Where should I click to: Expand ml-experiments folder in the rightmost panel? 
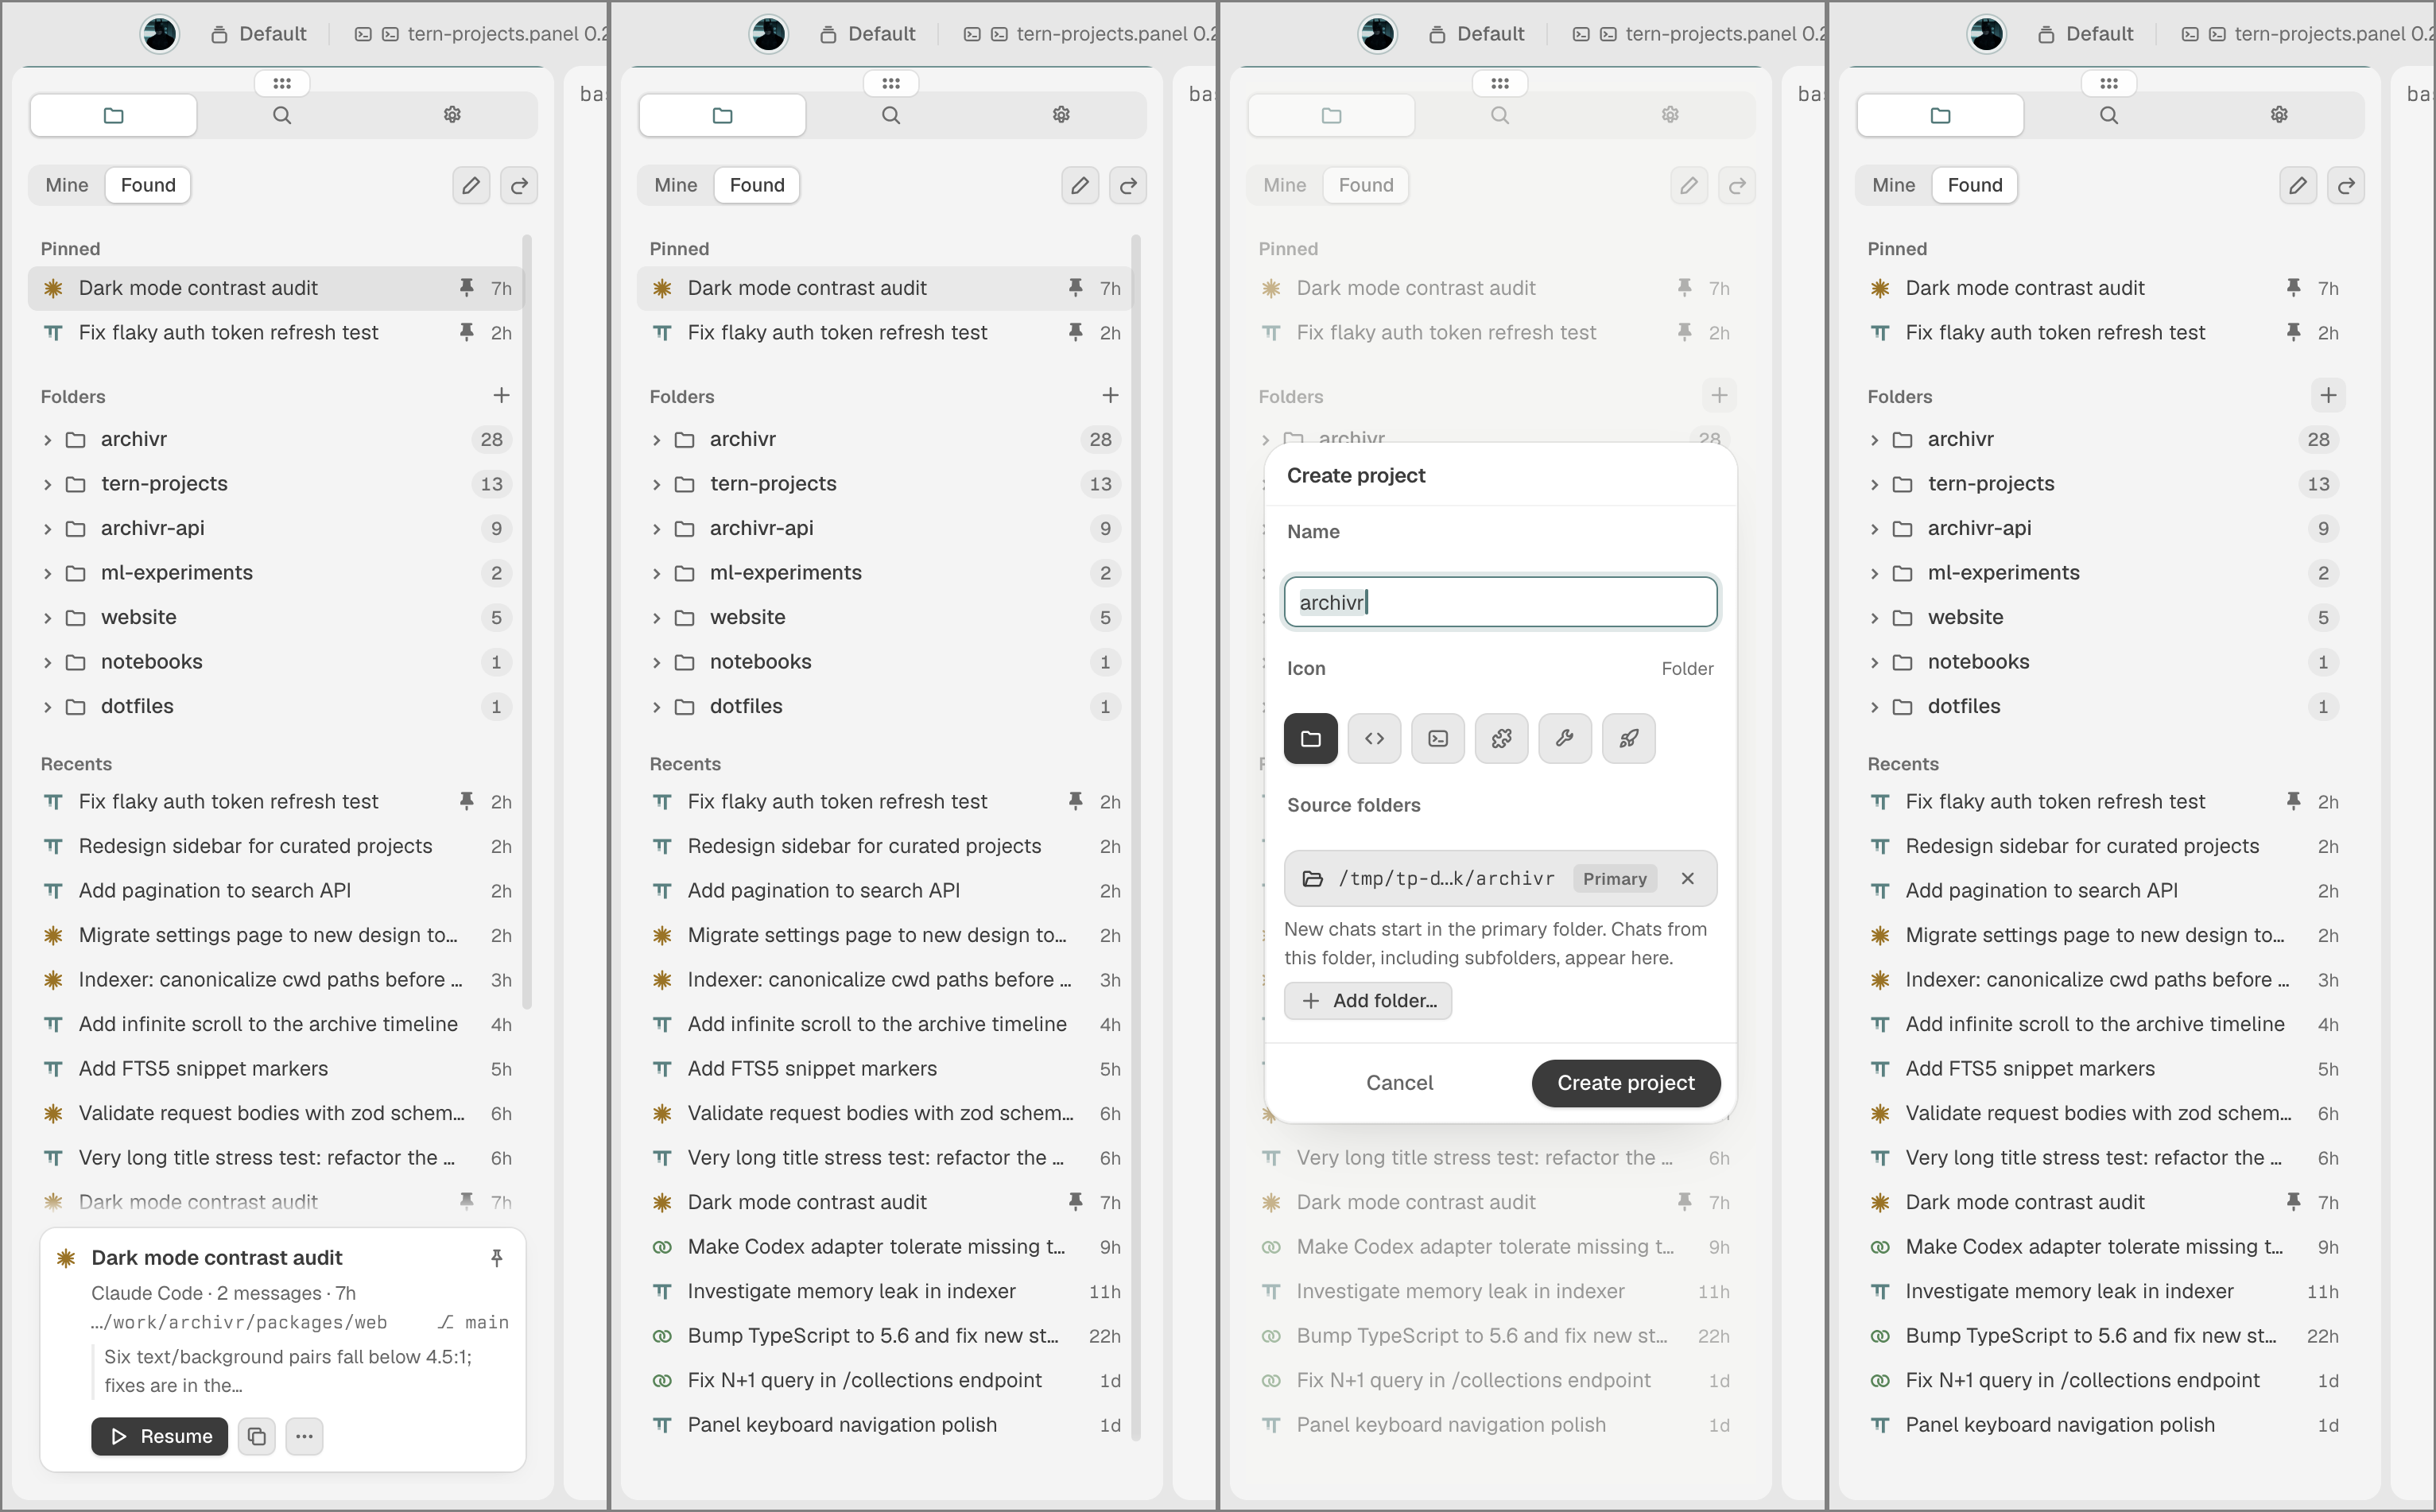tap(1874, 573)
